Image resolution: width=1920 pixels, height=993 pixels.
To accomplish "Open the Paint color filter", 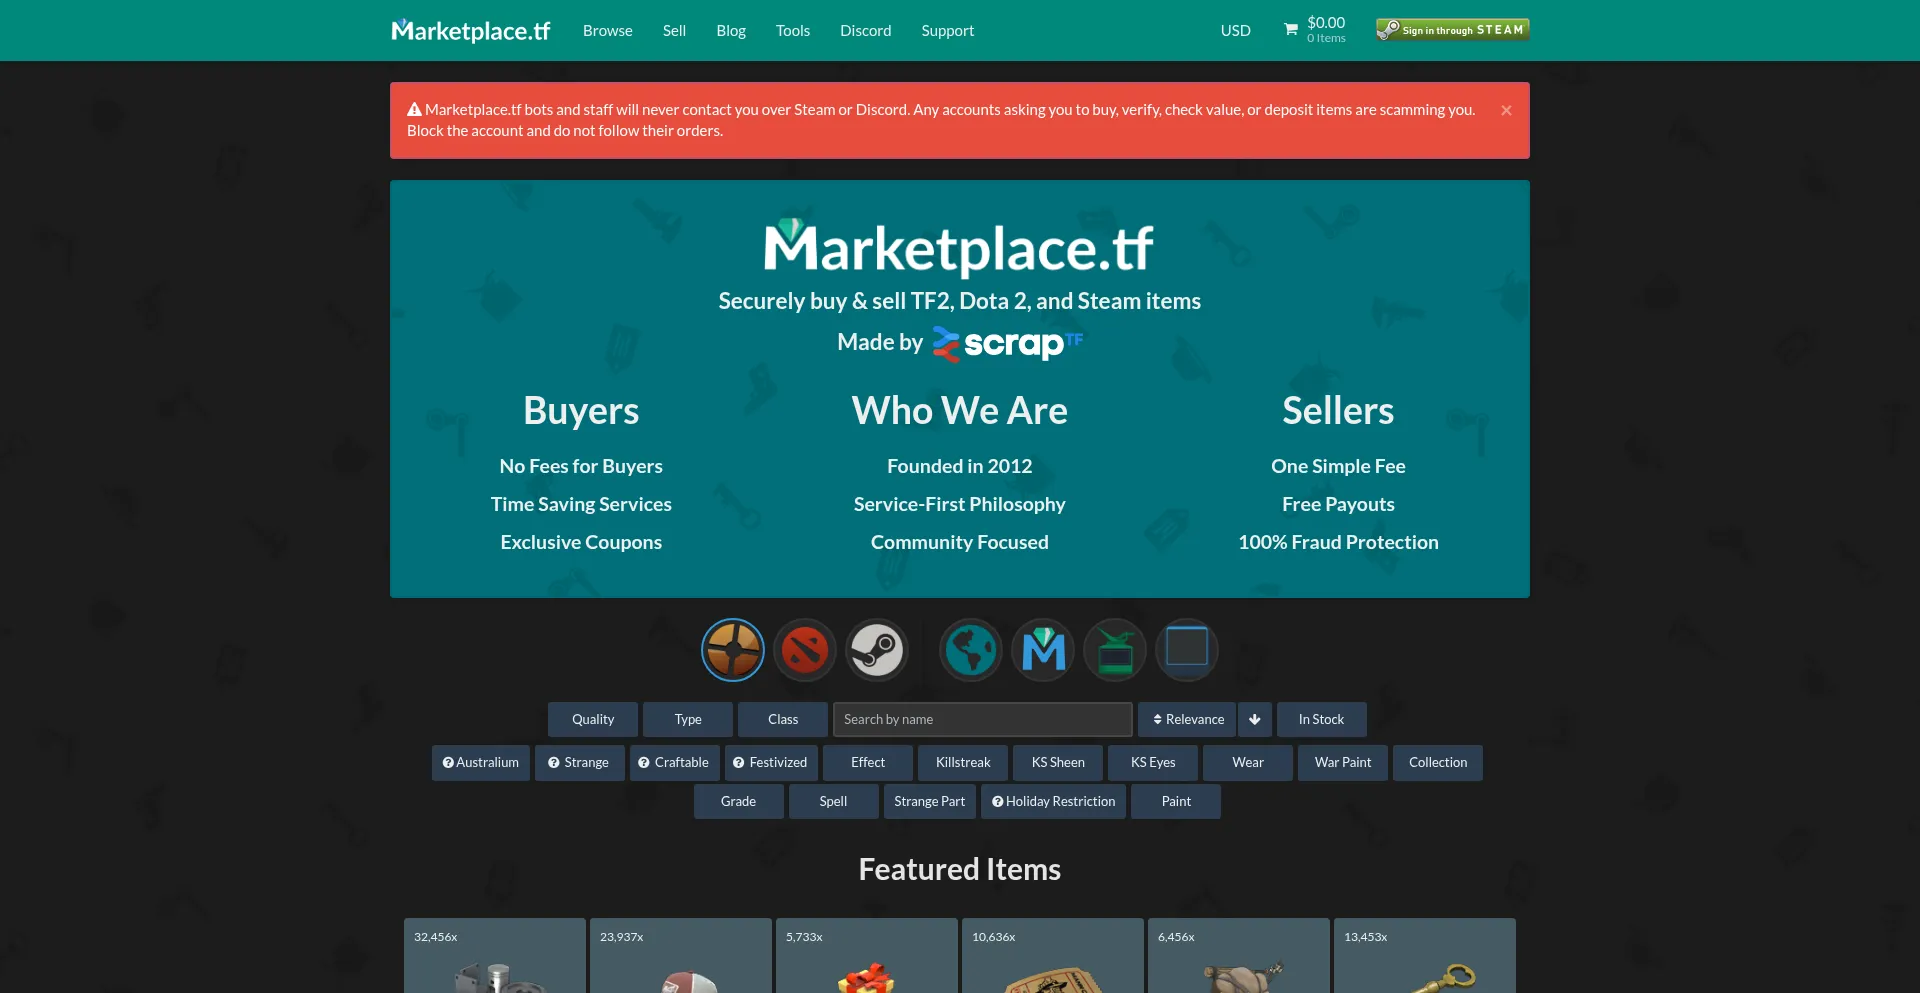I will (1175, 801).
